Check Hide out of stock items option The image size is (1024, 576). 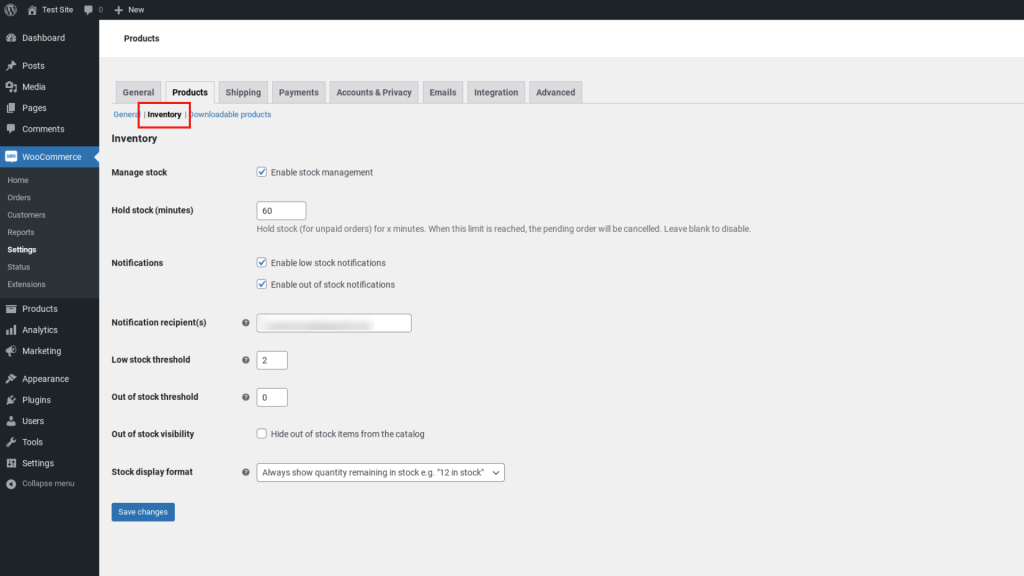point(262,434)
